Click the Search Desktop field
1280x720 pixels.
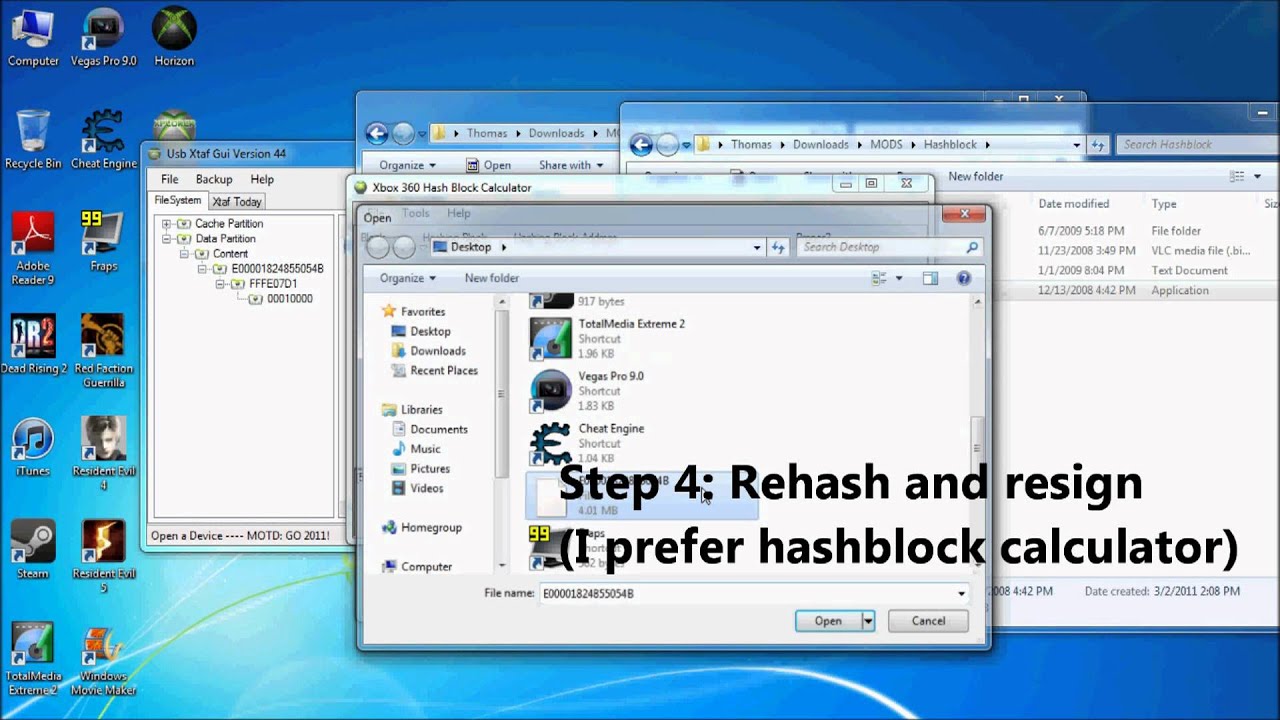point(889,247)
